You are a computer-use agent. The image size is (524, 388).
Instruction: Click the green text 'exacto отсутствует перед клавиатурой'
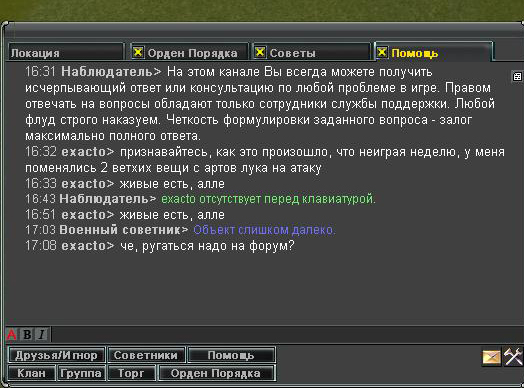click(x=268, y=199)
